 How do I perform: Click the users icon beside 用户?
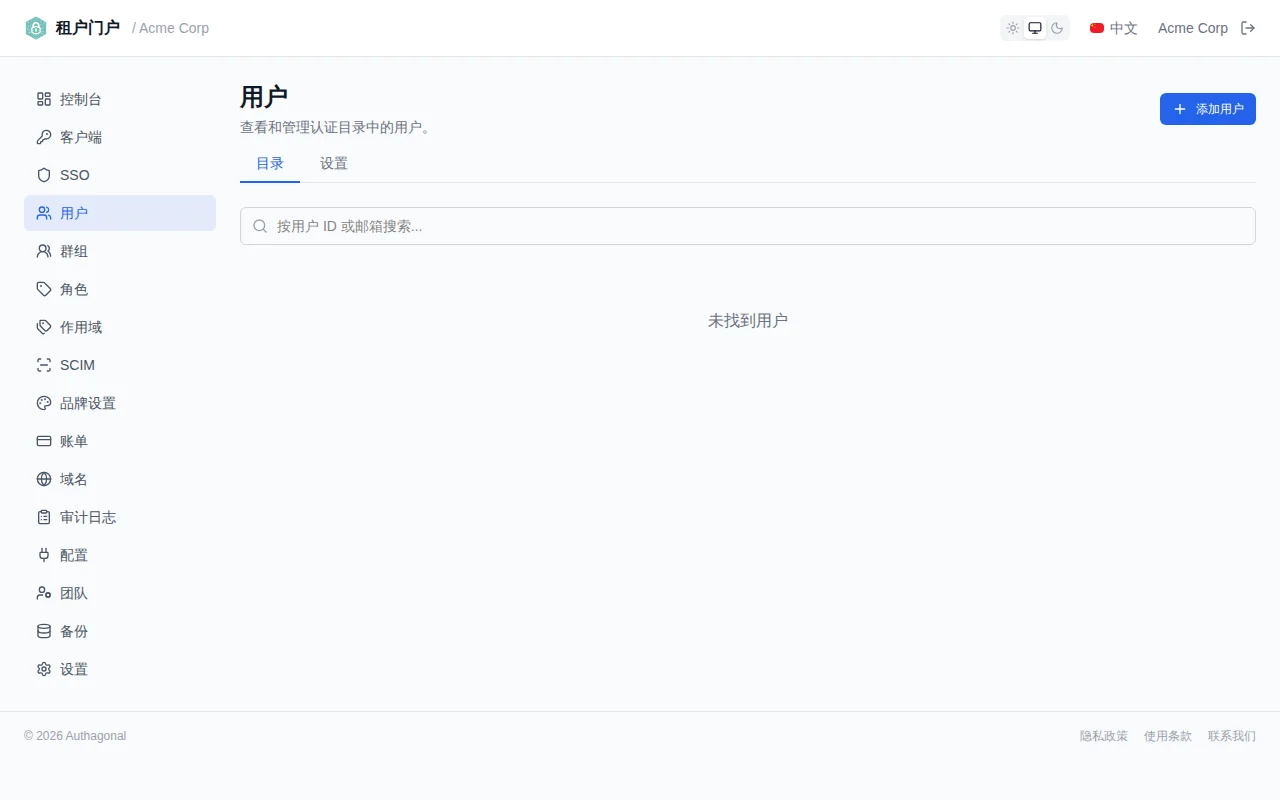(x=44, y=213)
